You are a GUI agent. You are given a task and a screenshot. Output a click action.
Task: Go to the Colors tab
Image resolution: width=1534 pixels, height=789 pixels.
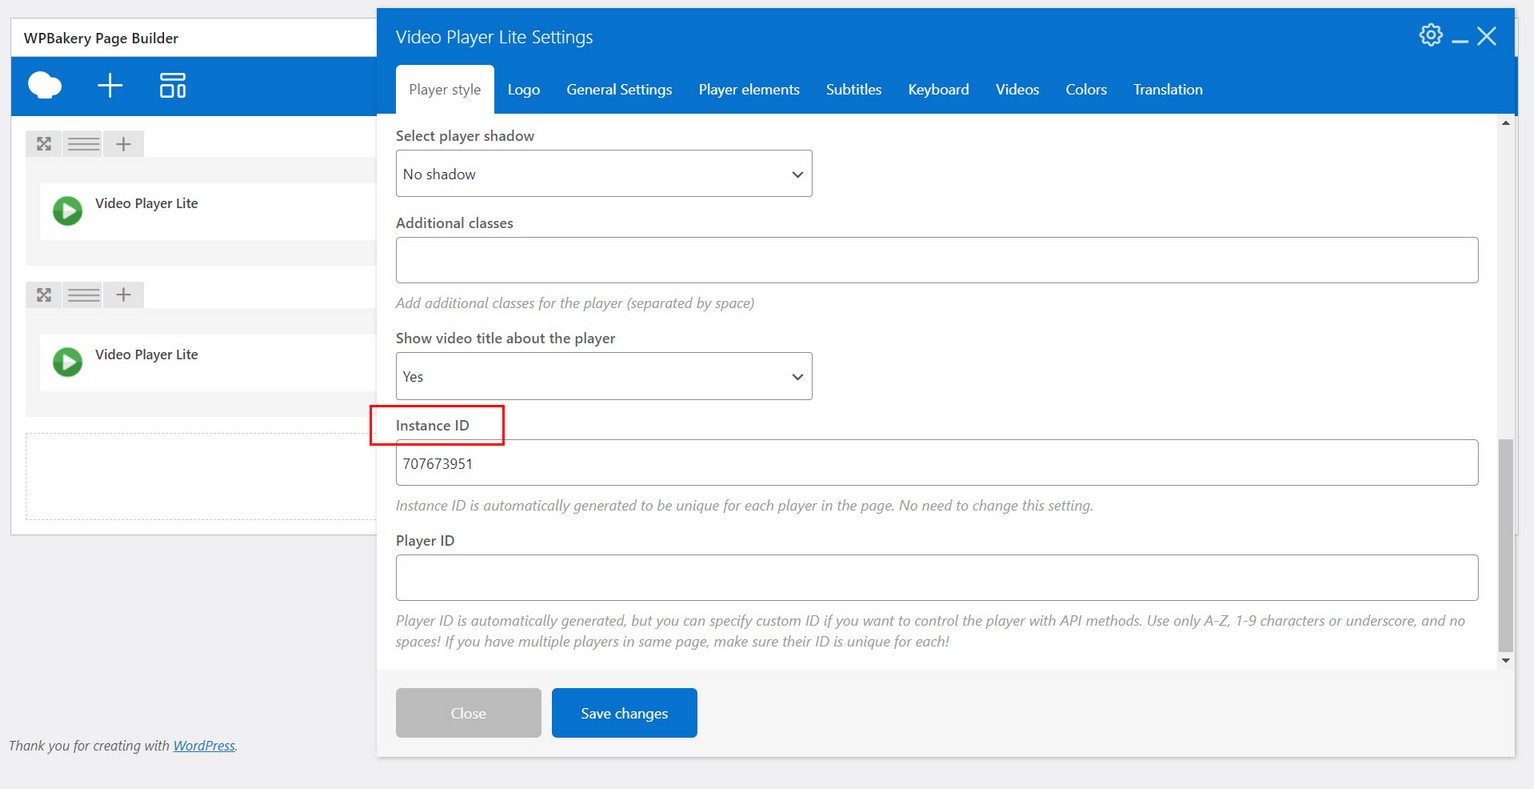[x=1085, y=90]
